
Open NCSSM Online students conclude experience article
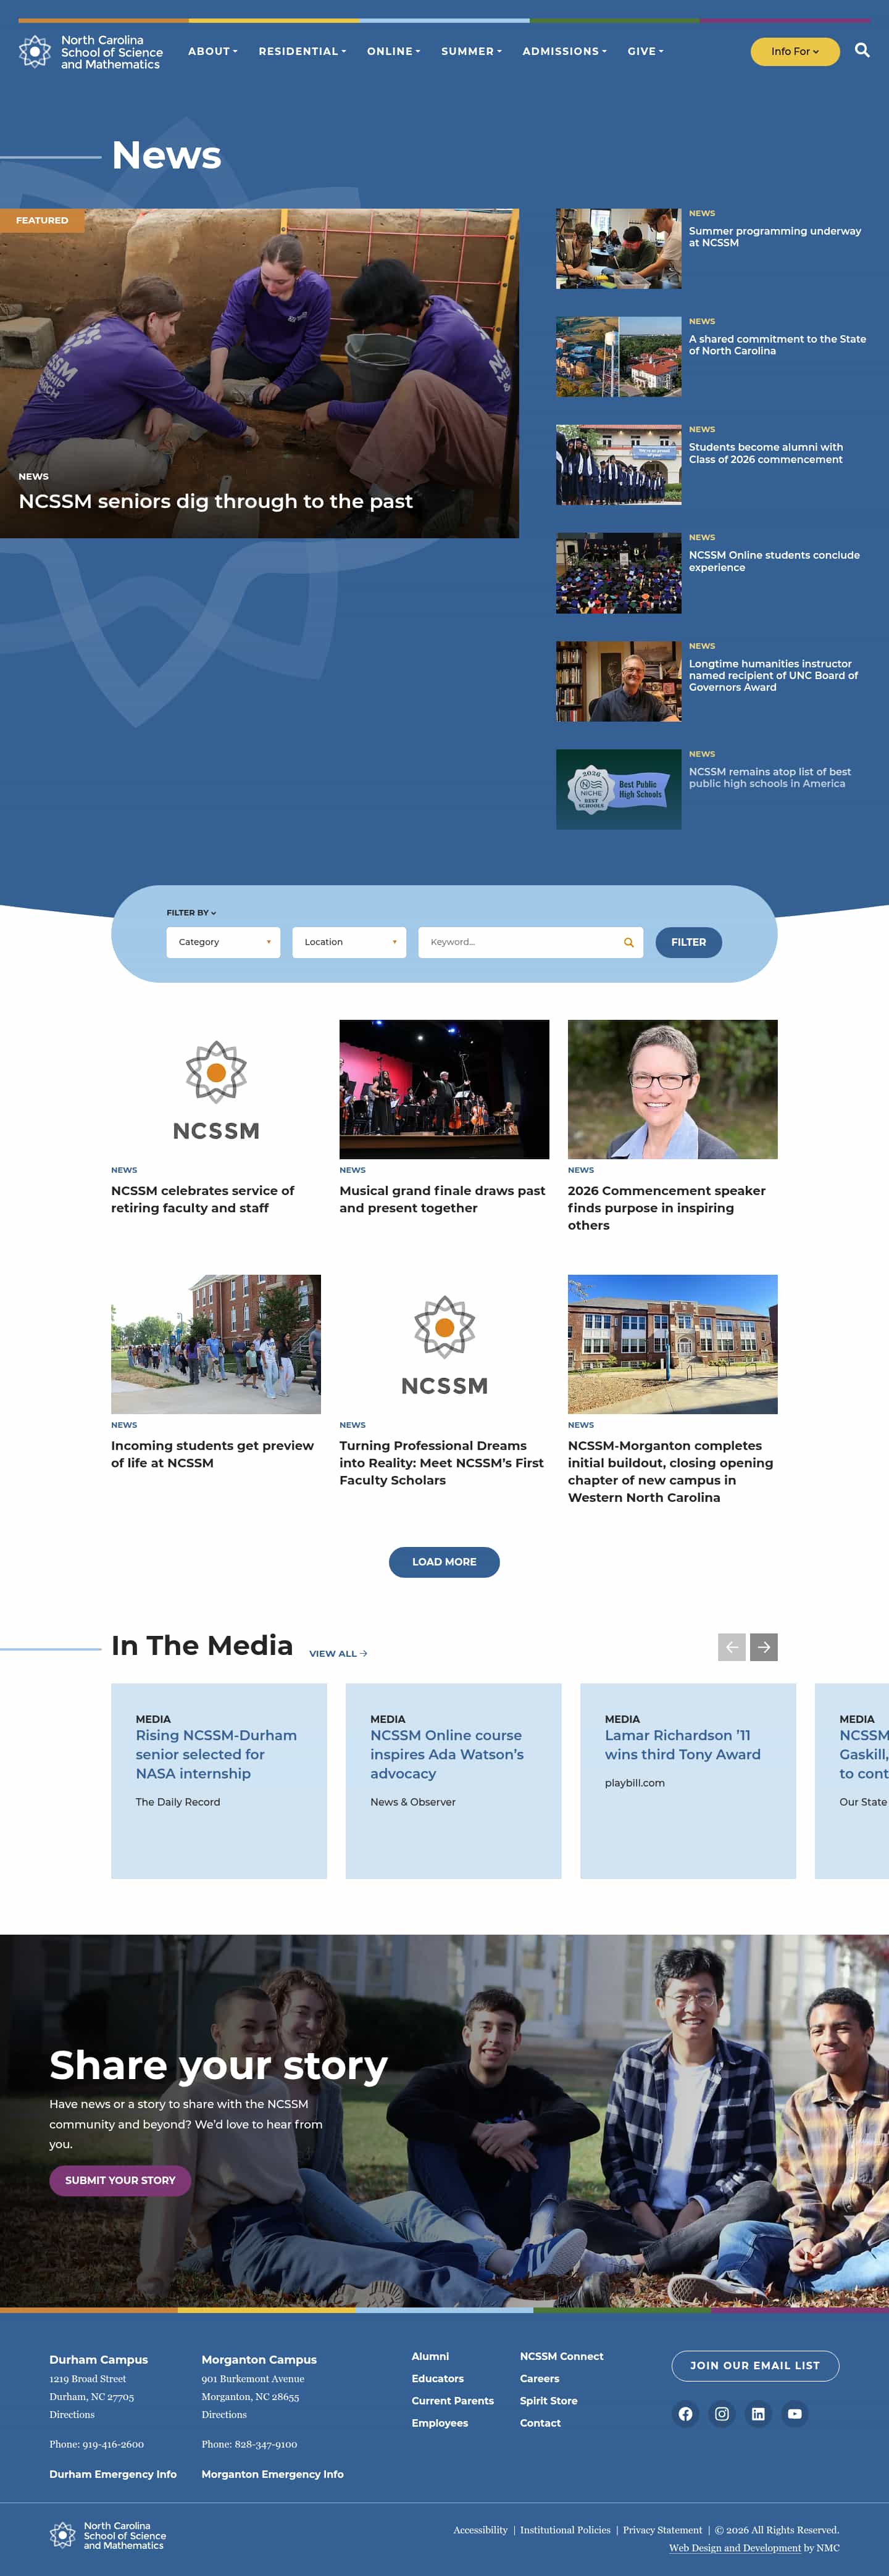774,561
